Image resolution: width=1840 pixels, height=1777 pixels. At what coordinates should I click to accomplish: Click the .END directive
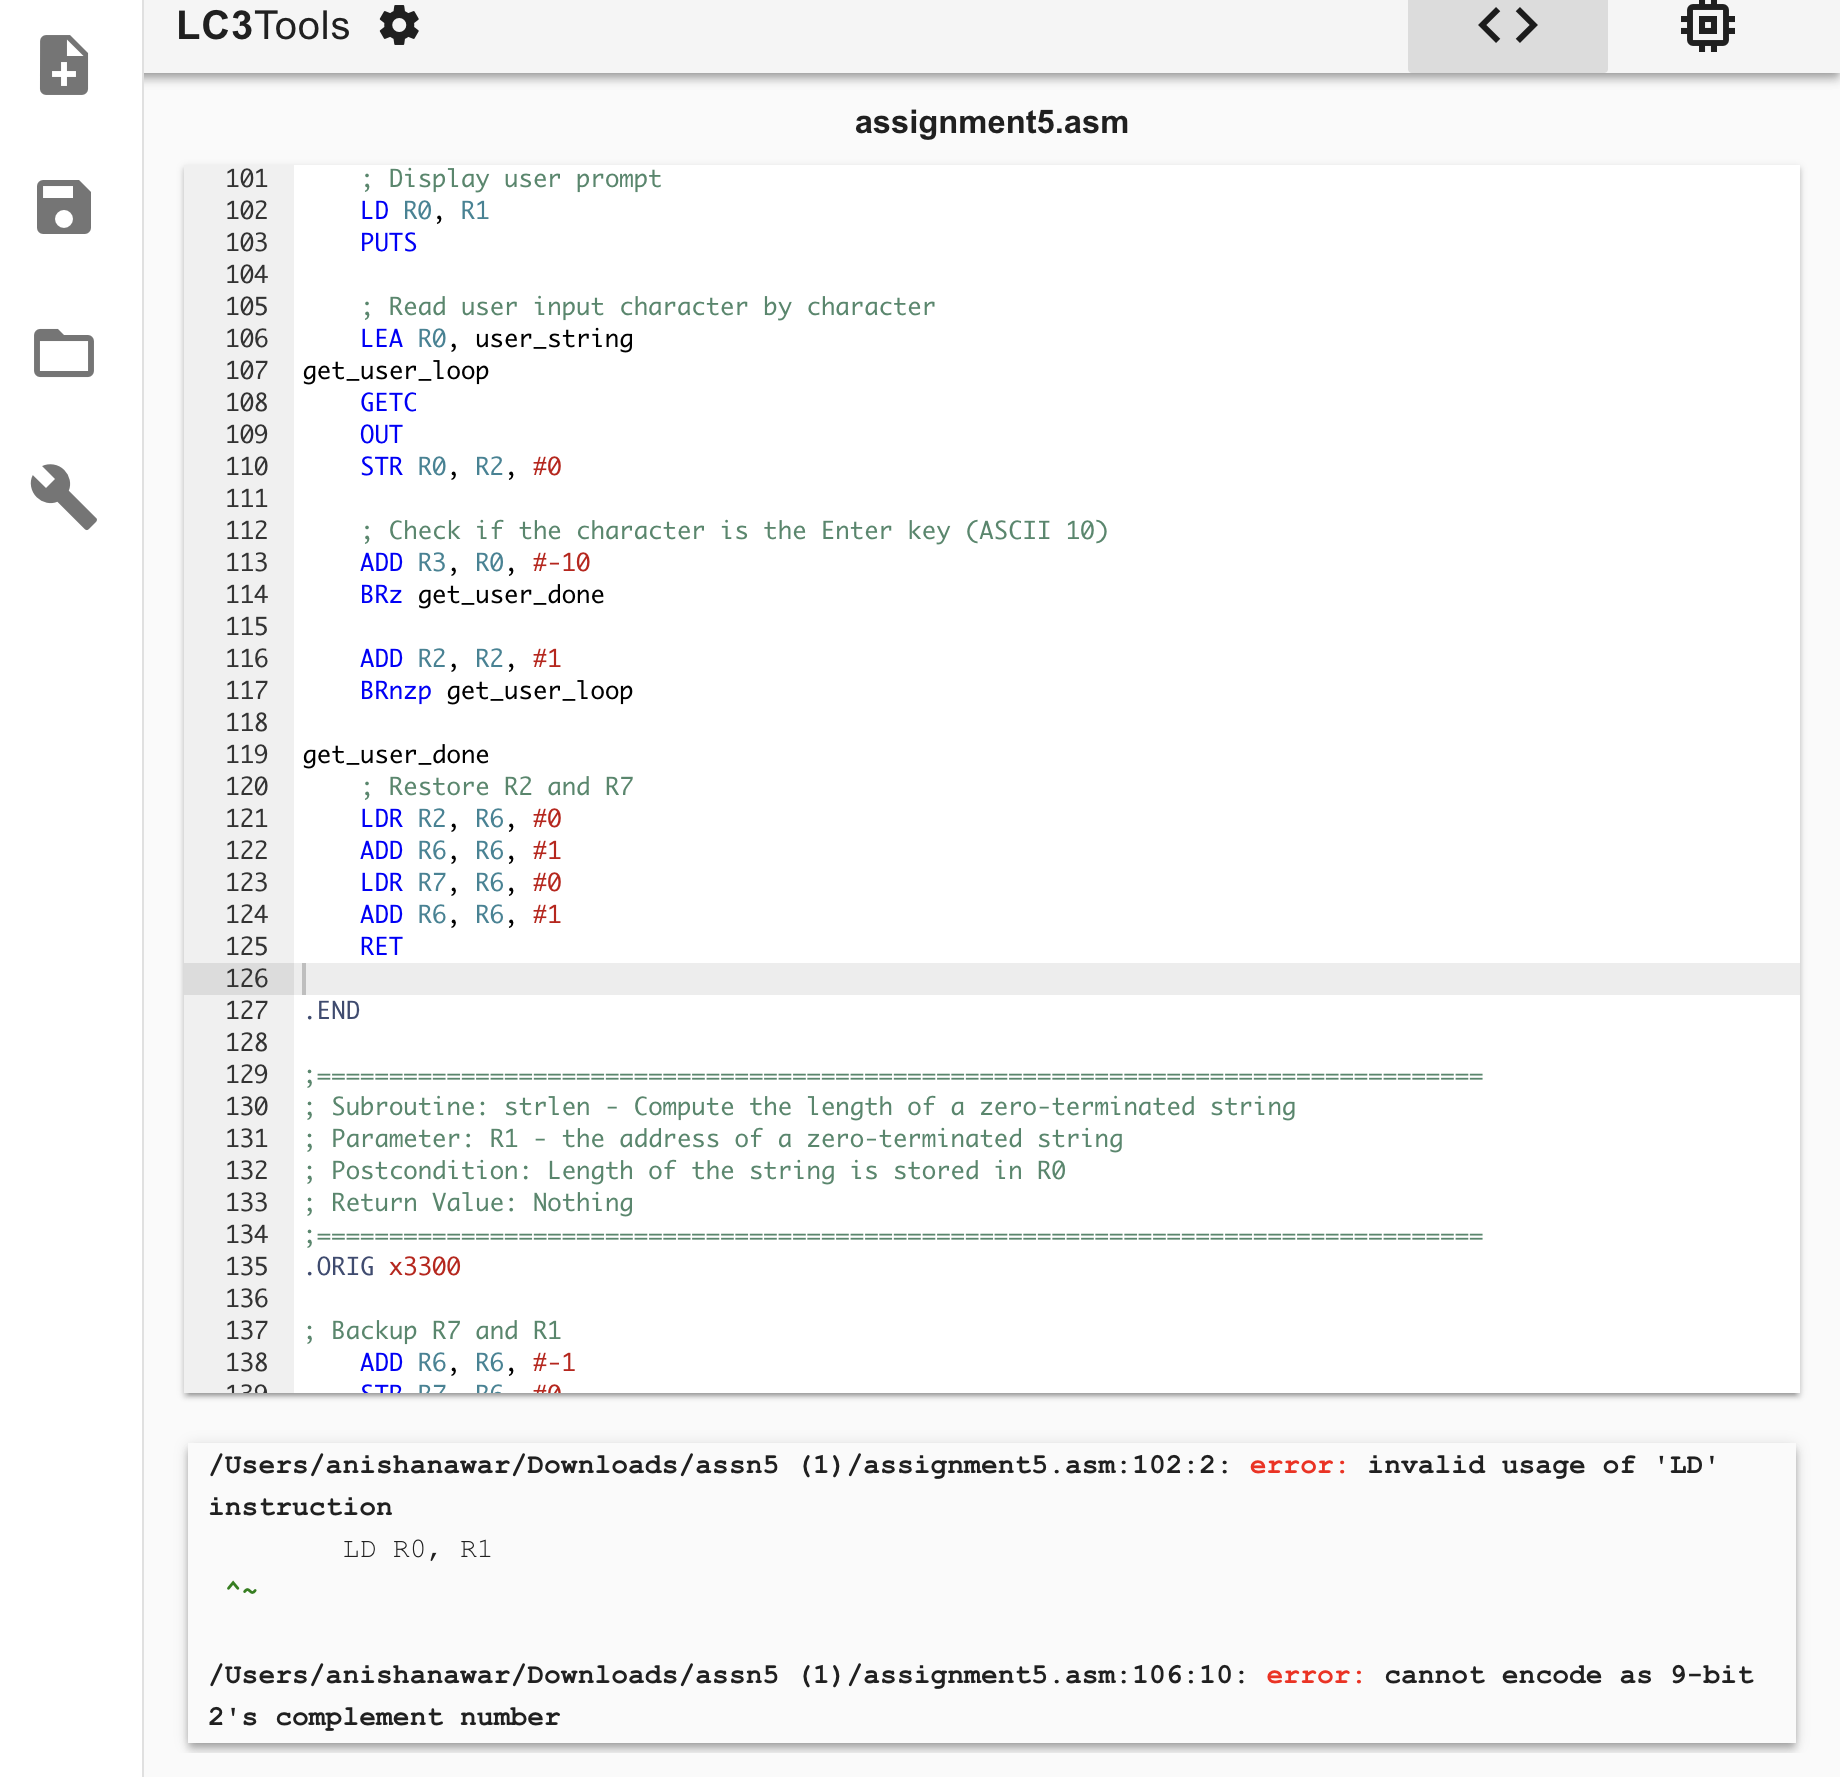pyautogui.click(x=333, y=1010)
